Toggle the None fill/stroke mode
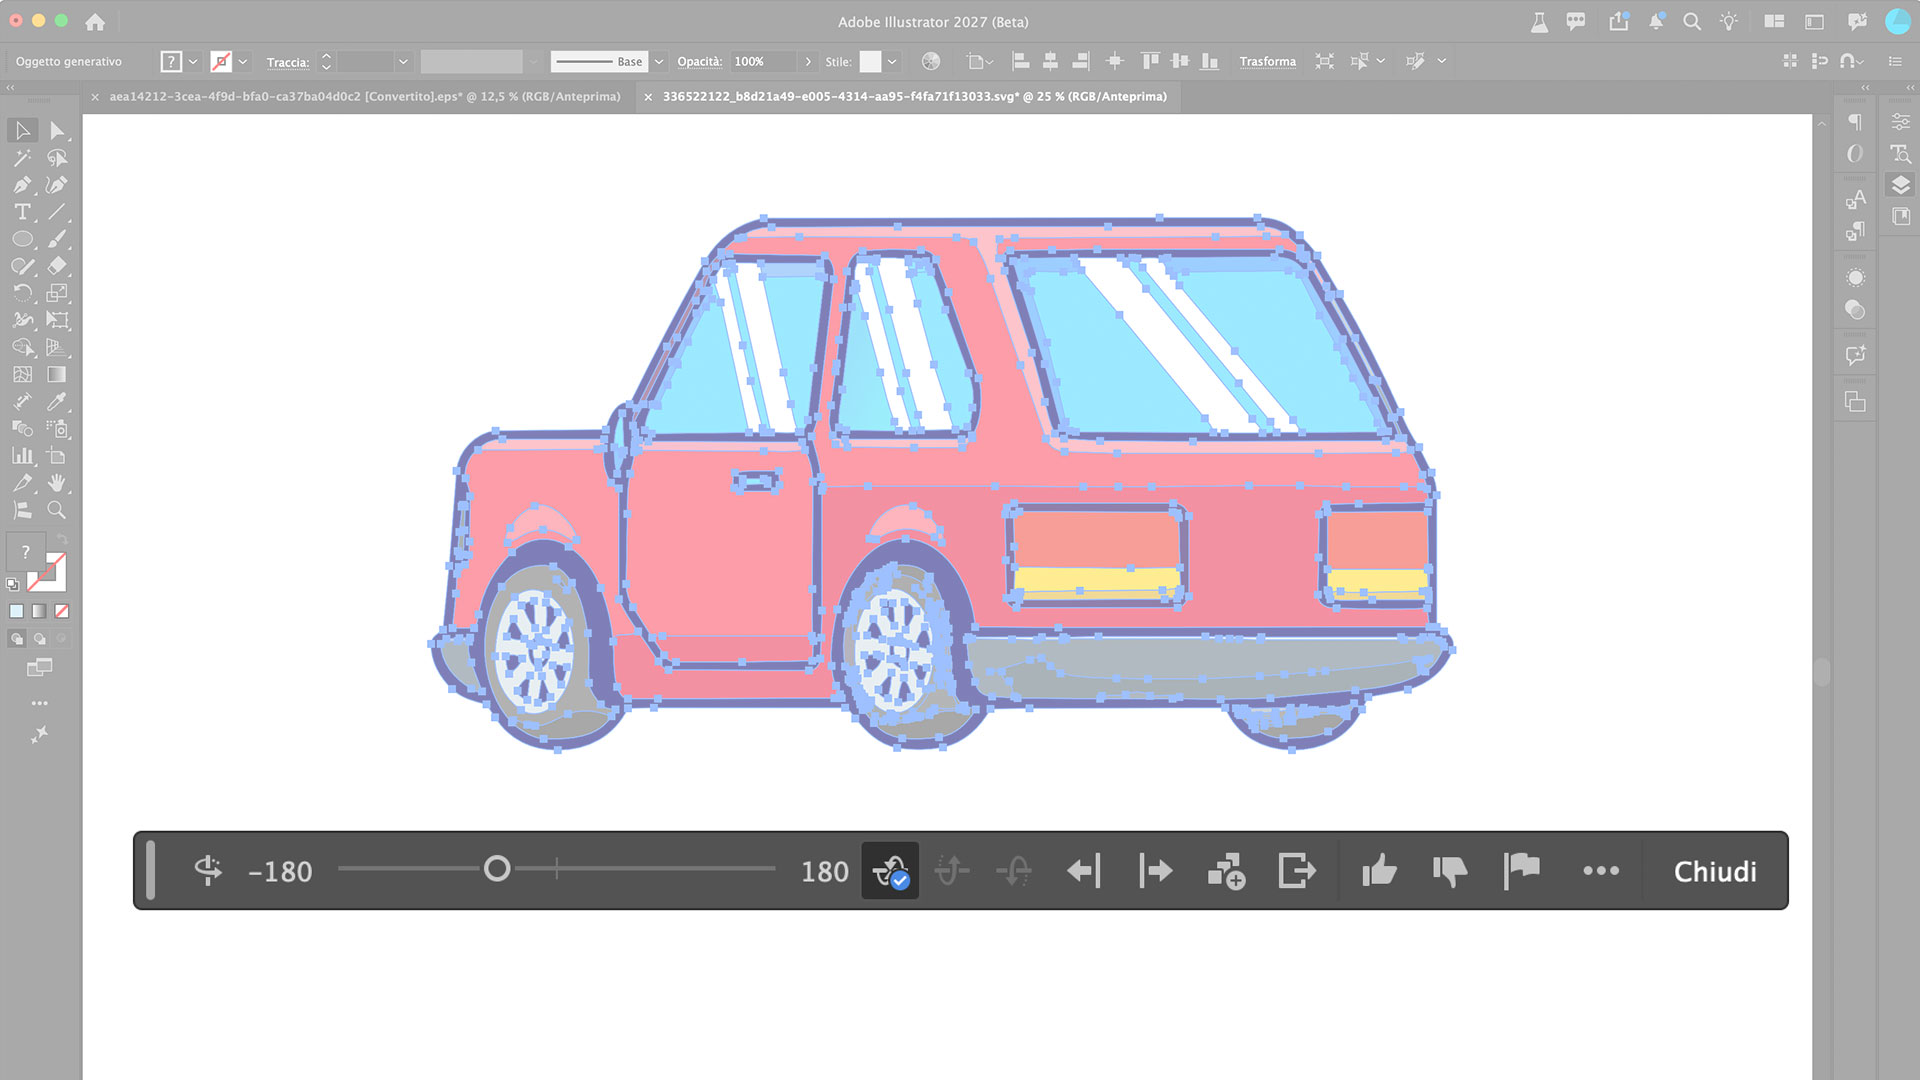The height and width of the screenshot is (1080, 1920). pos(62,611)
